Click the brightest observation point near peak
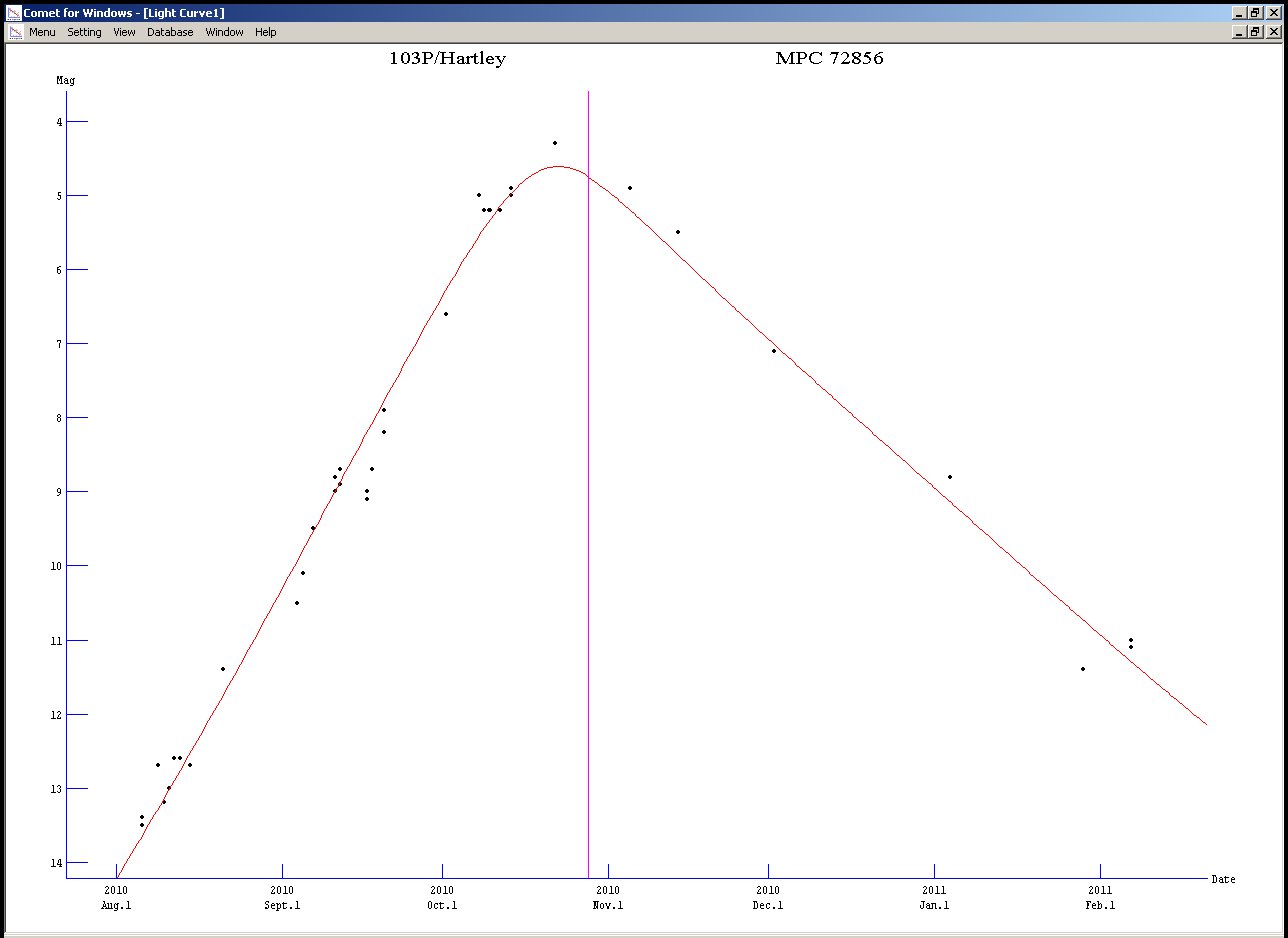The image size is (1288, 938). click(x=555, y=143)
